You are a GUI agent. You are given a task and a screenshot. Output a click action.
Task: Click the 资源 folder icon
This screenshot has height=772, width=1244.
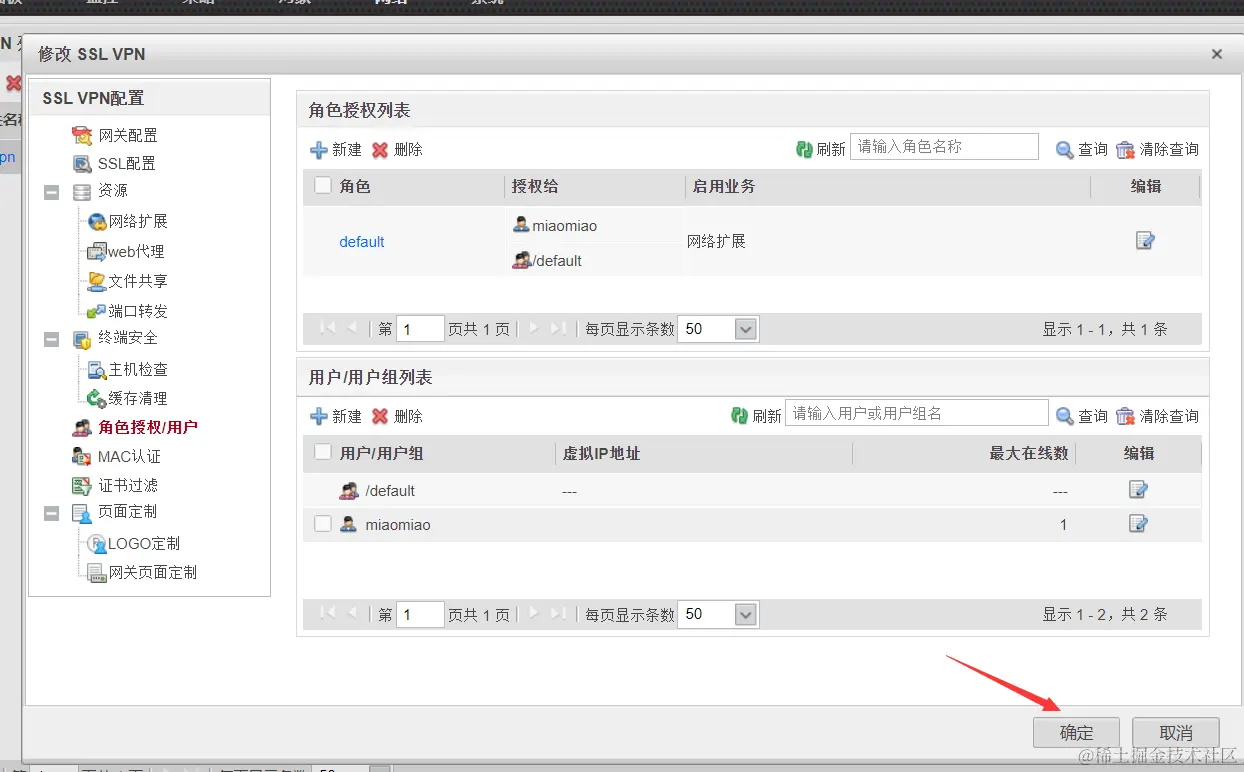pyautogui.click(x=82, y=191)
